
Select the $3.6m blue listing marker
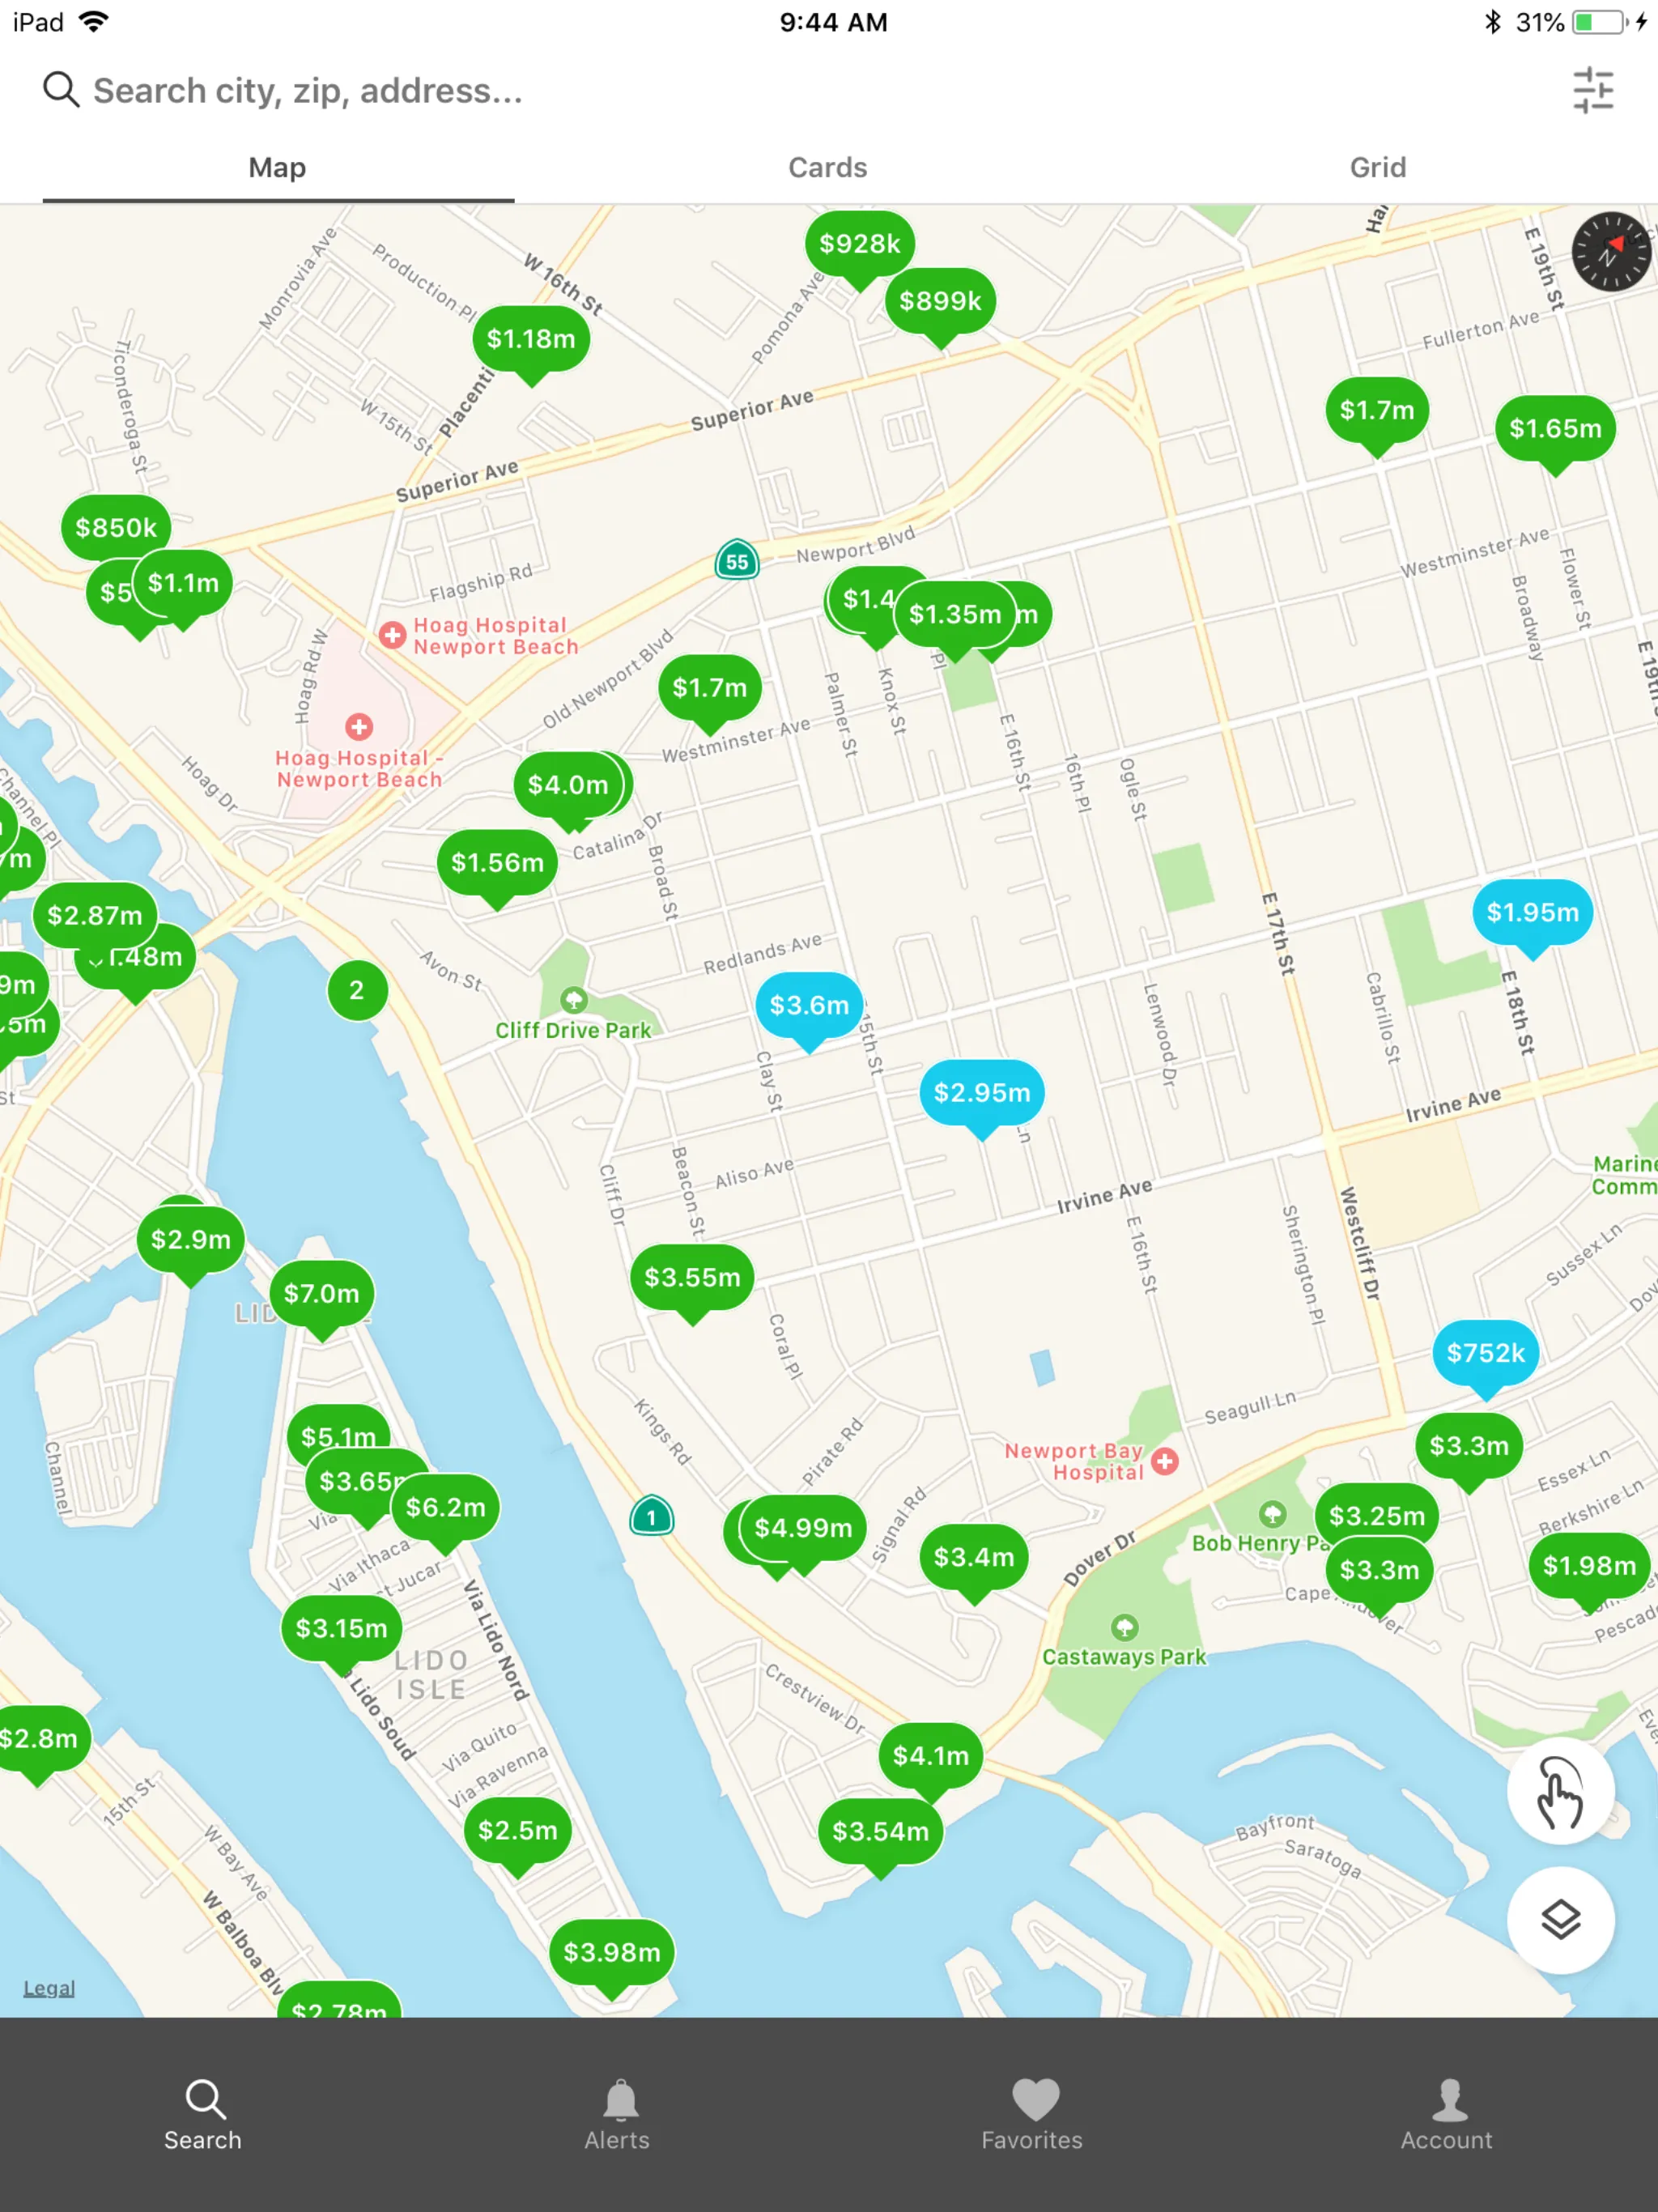pyautogui.click(x=806, y=1002)
